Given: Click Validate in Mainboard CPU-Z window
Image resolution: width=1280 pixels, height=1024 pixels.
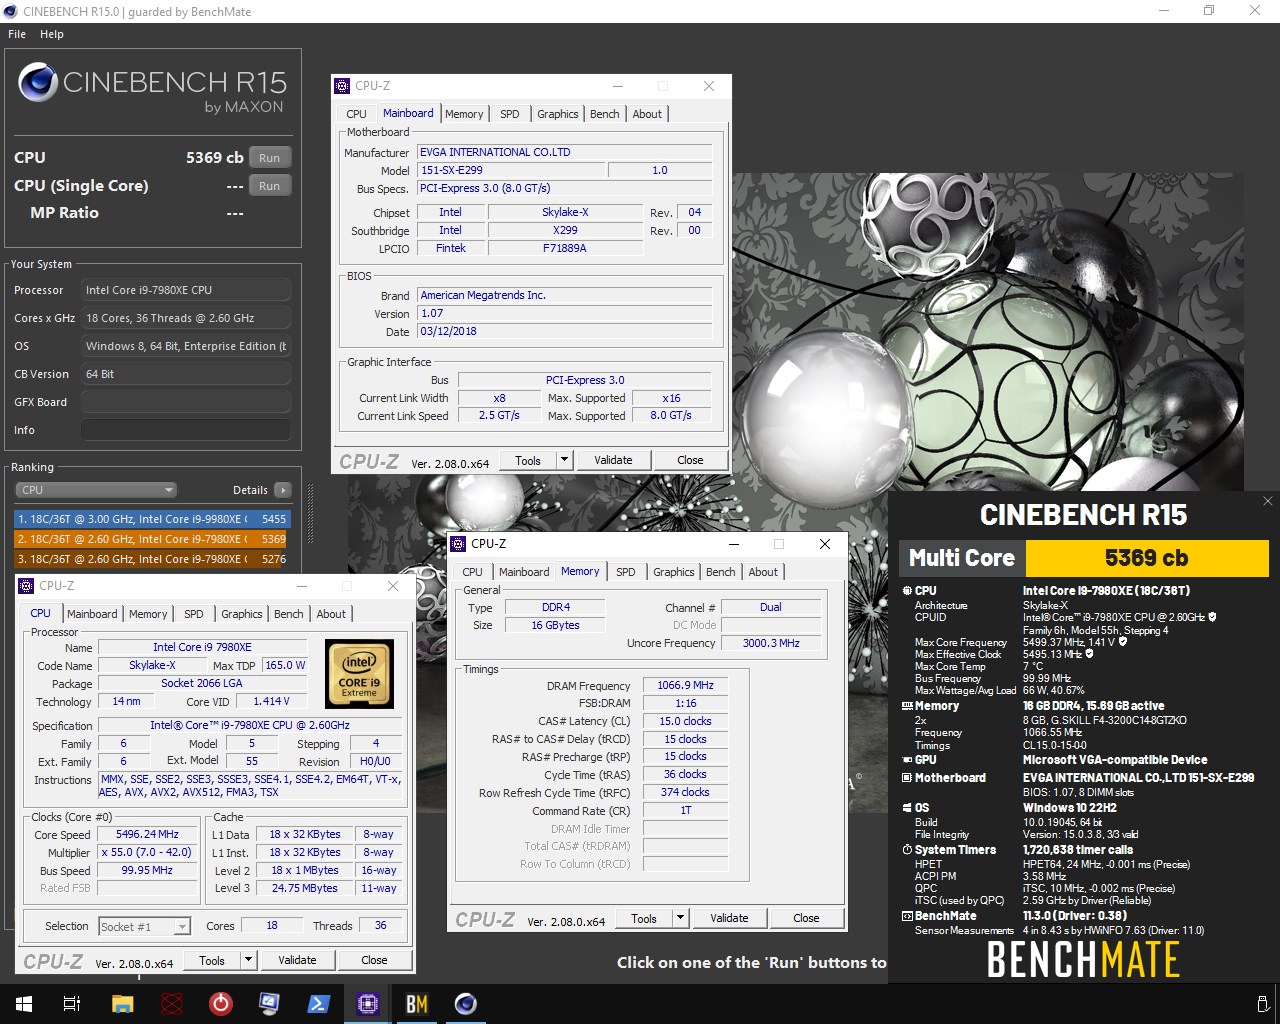Looking at the screenshot, I should (613, 461).
